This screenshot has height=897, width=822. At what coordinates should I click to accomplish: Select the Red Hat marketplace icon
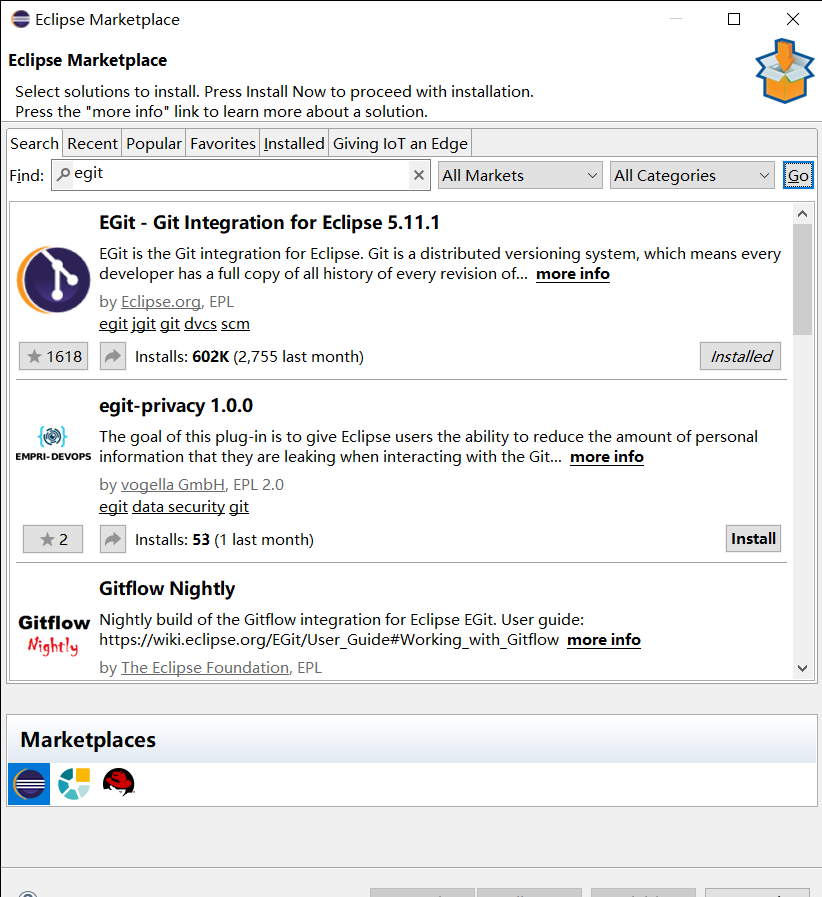[118, 782]
